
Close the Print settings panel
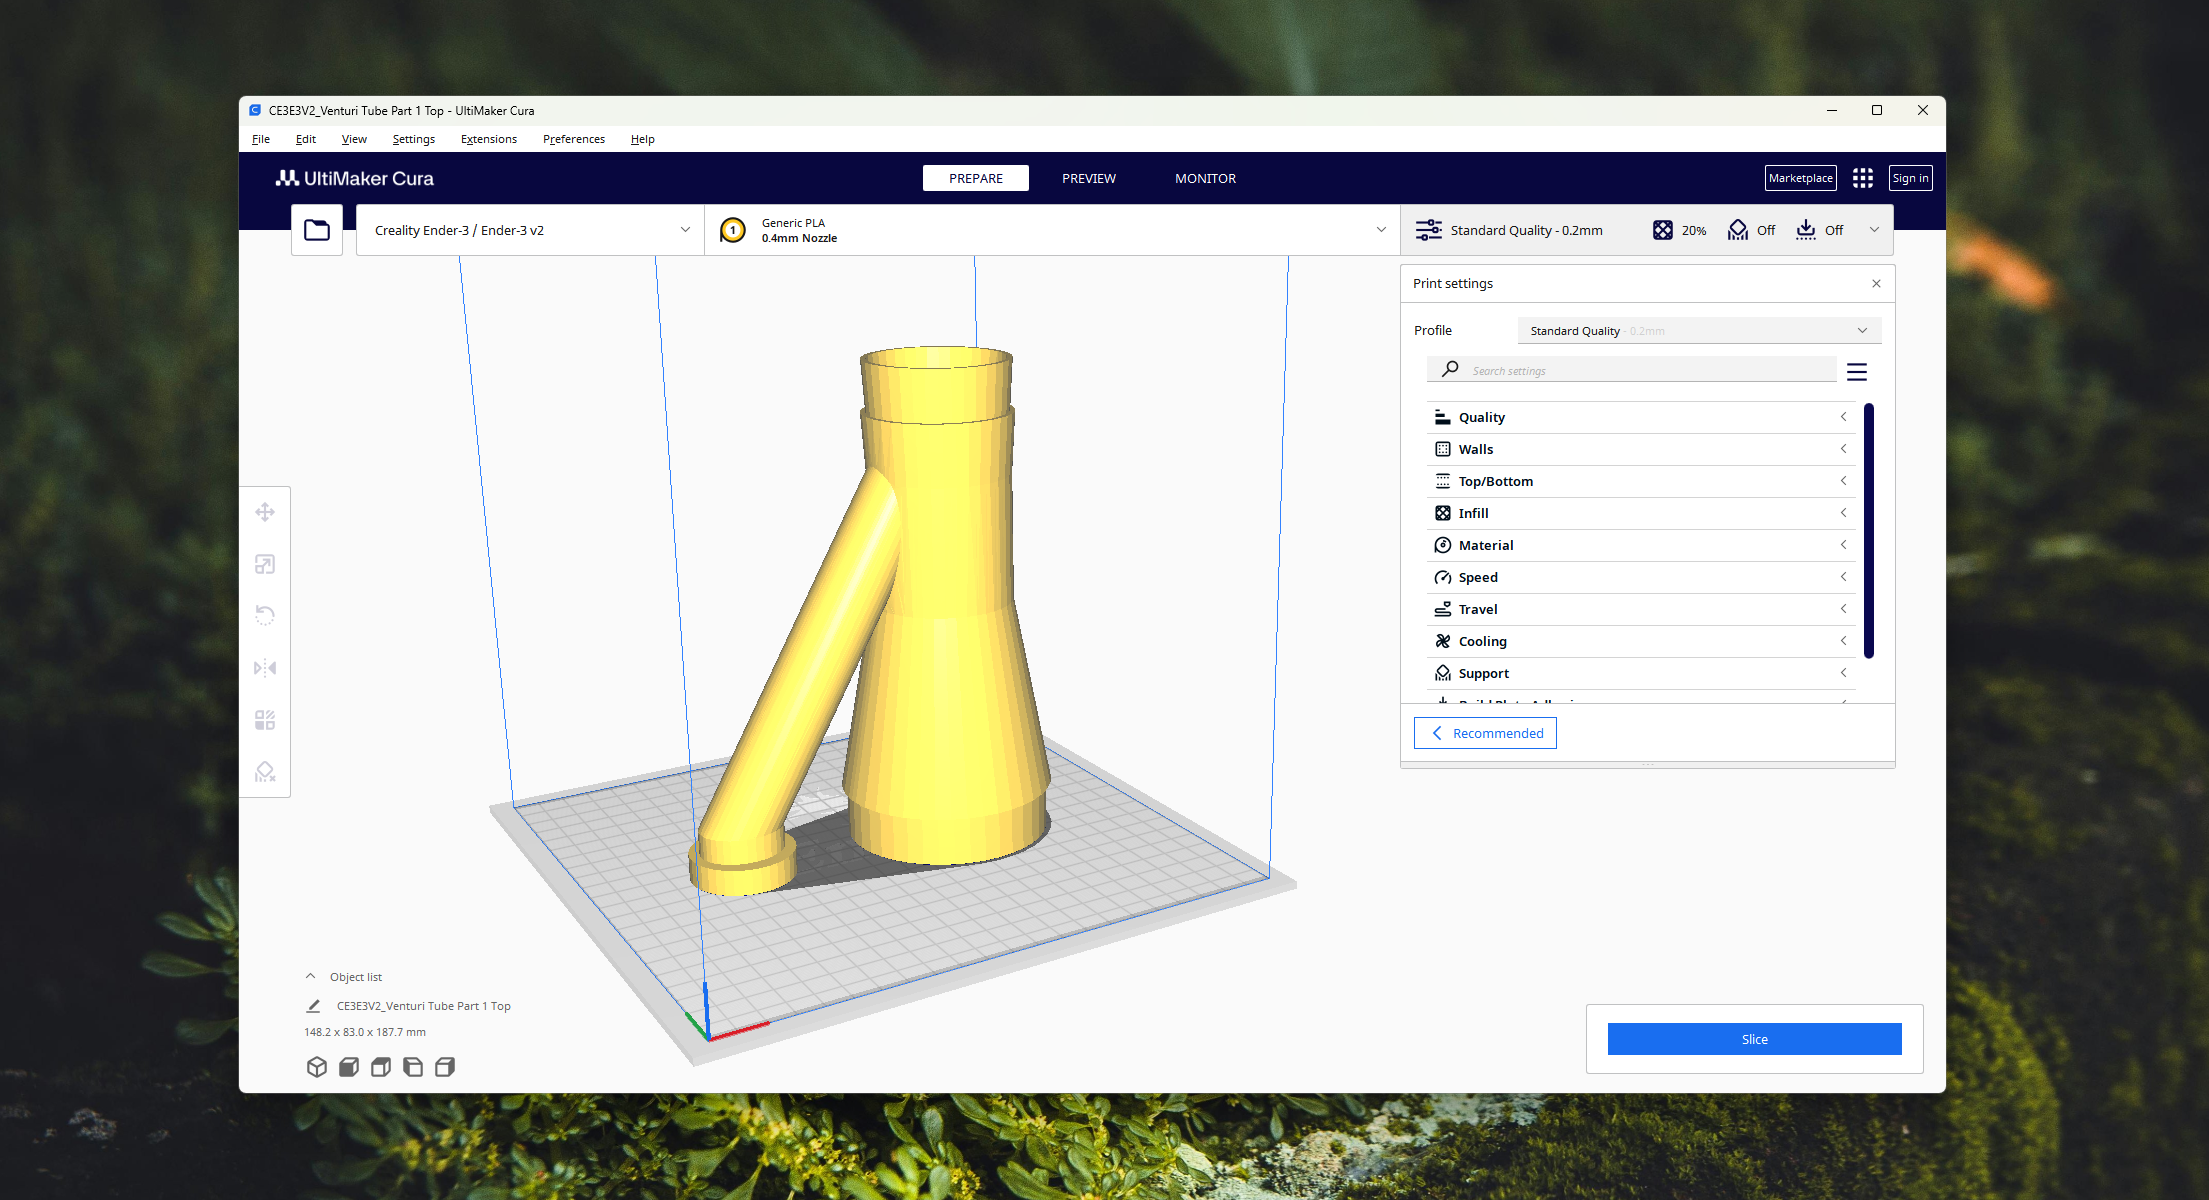click(x=1876, y=284)
